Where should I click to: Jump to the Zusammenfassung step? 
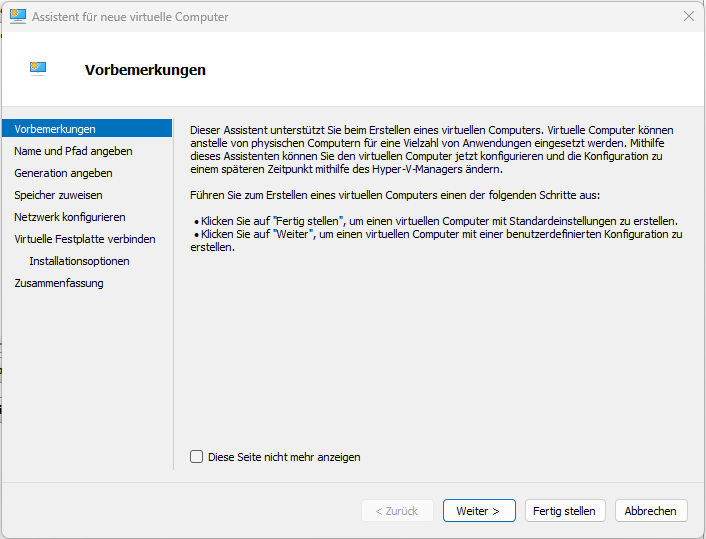pos(59,283)
